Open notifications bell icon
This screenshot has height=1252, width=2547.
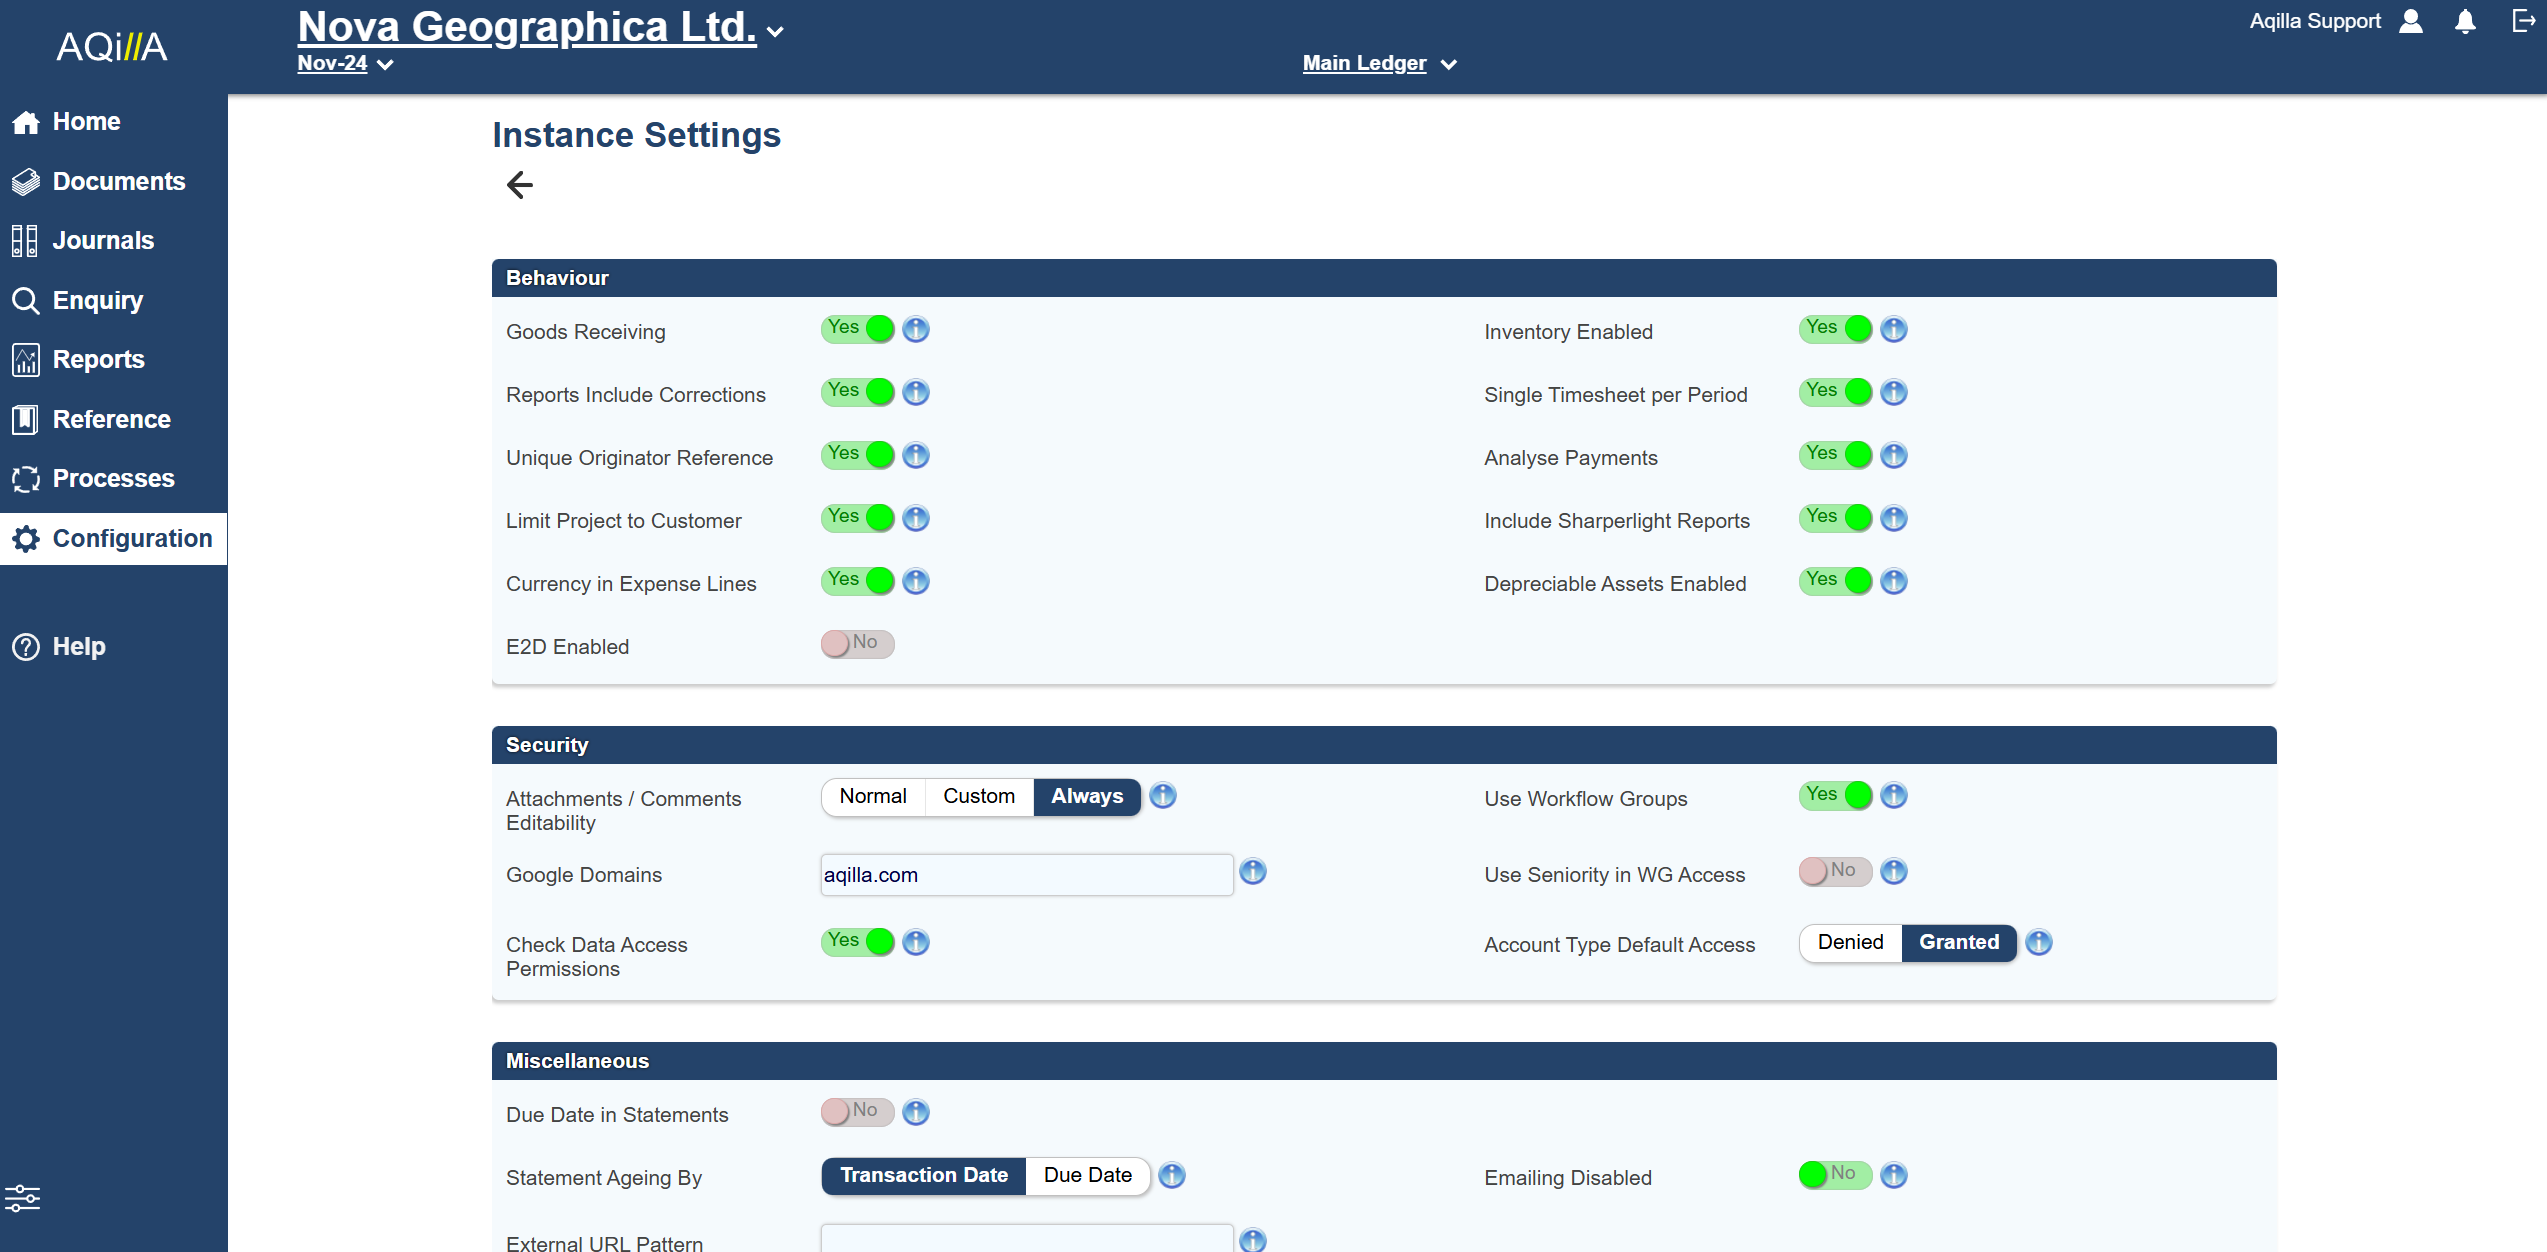click(x=2465, y=22)
